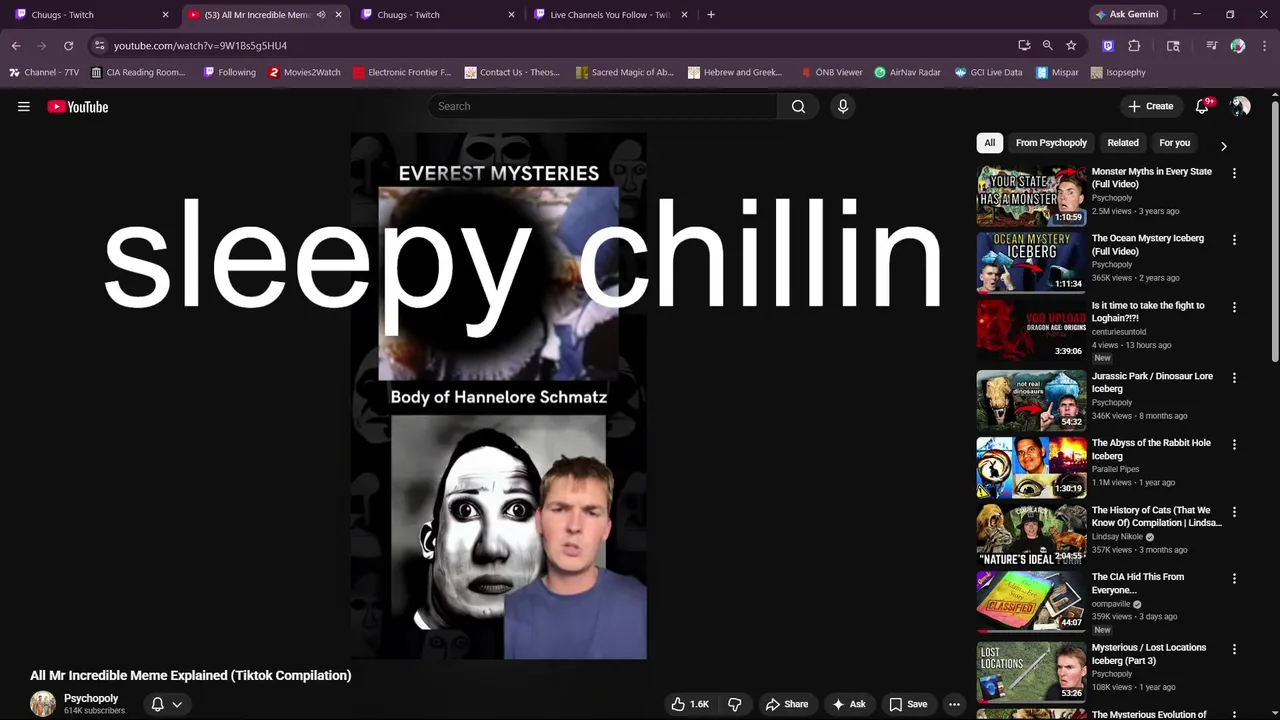Click the Share button
The height and width of the screenshot is (720, 1280).
[x=786, y=704]
